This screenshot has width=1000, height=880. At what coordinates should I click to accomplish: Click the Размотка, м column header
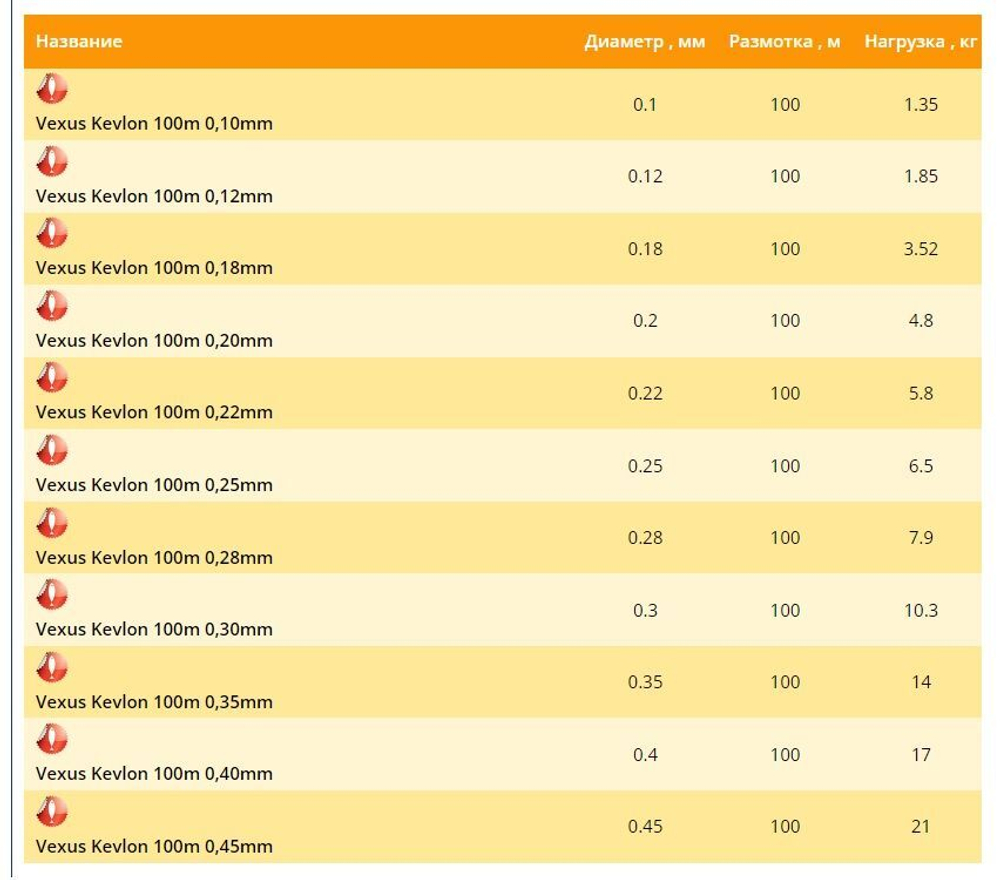(784, 42)
